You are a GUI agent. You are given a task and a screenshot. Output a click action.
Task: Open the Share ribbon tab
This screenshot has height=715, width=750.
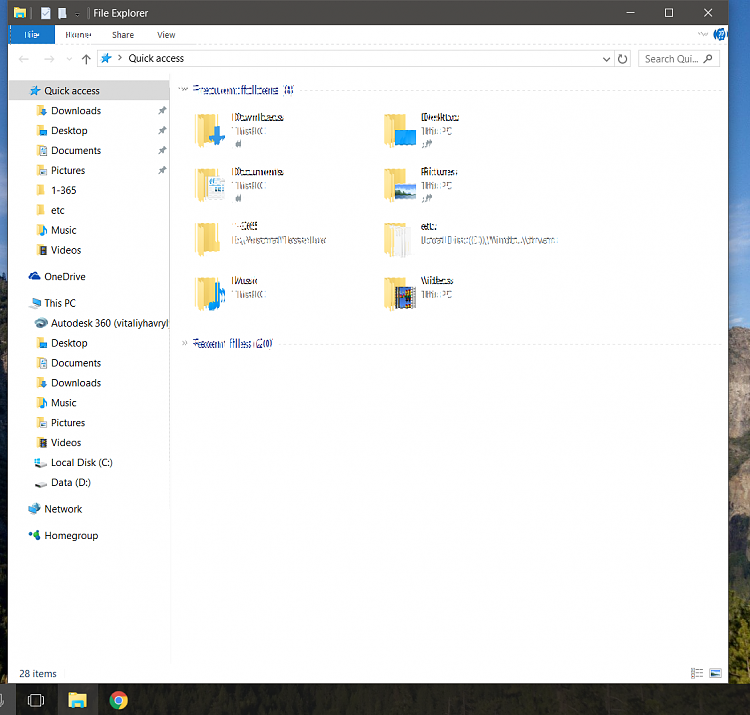pyautogui.click(x=123, y=34)
